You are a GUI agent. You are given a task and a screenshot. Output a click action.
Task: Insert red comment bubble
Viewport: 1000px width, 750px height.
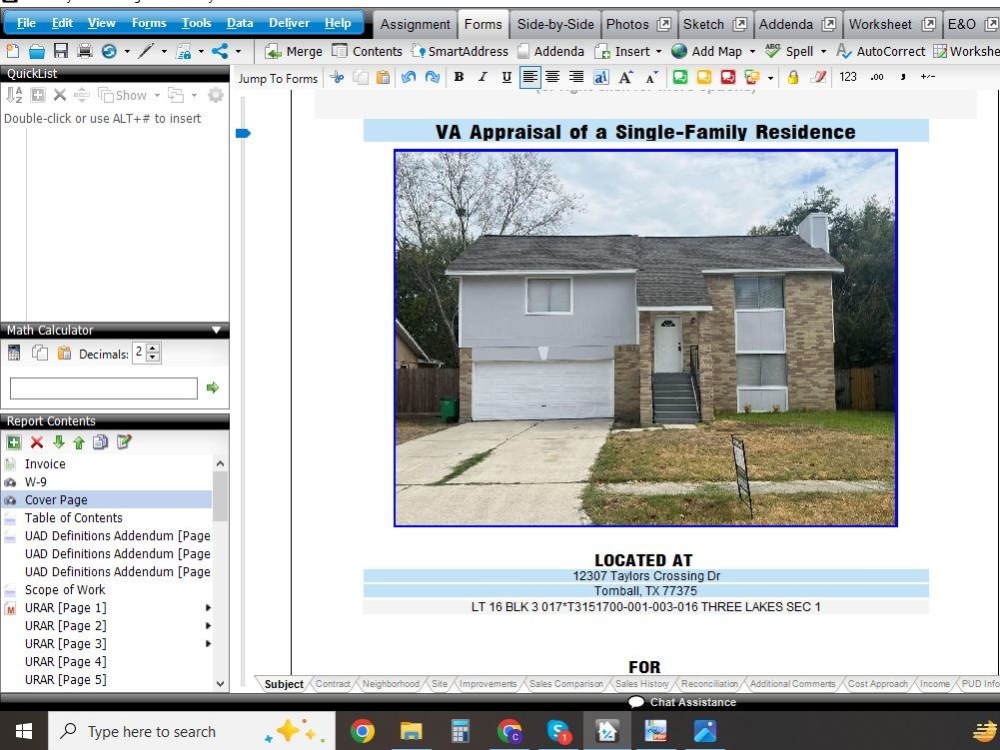[x=728, y=78]
